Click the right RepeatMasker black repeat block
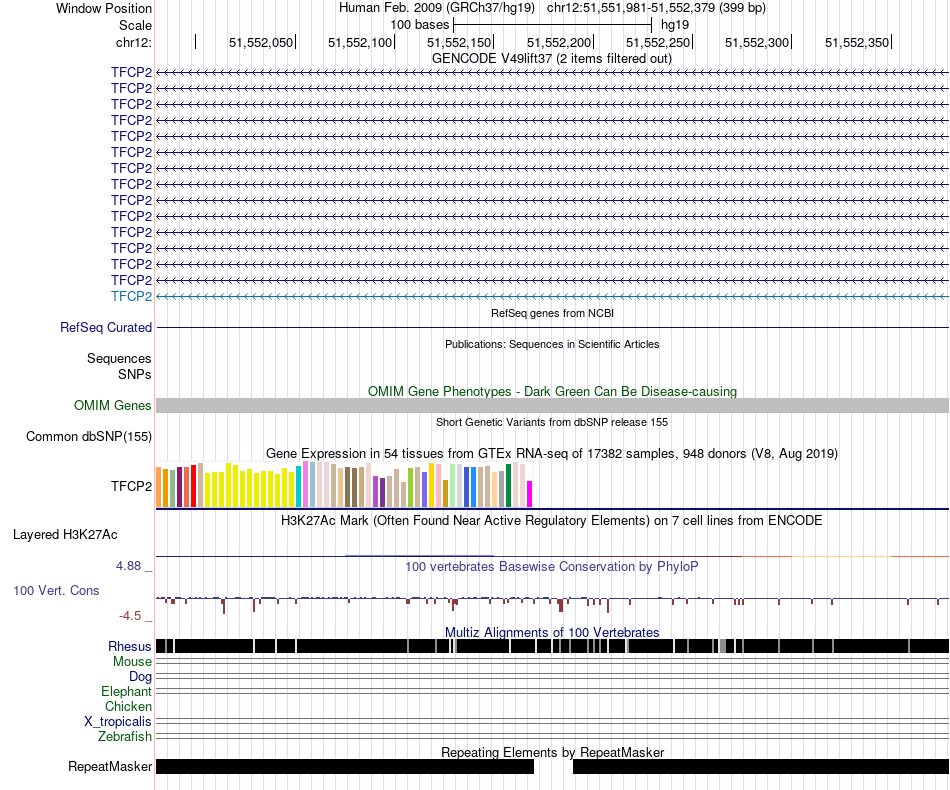This screenshot has width=950, height=790. click(x=761, y=767)
